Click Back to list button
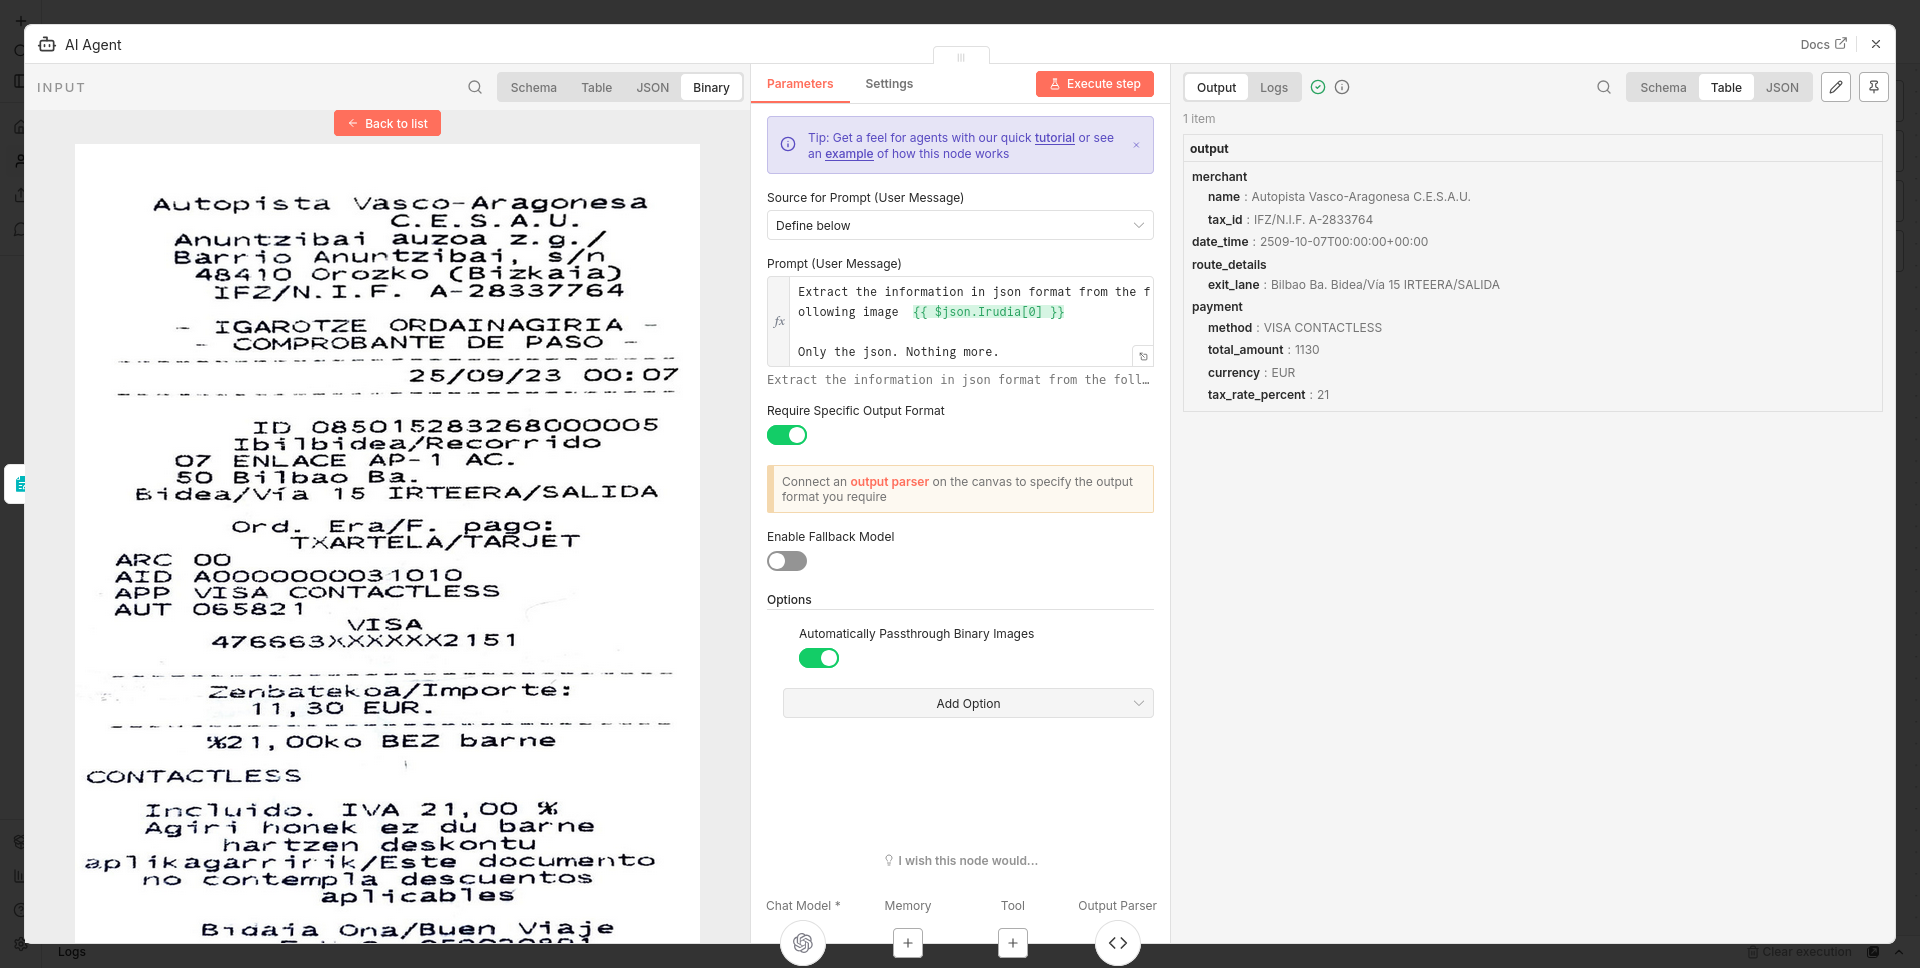The image size is (1920, 968). [x=387, y=123]
